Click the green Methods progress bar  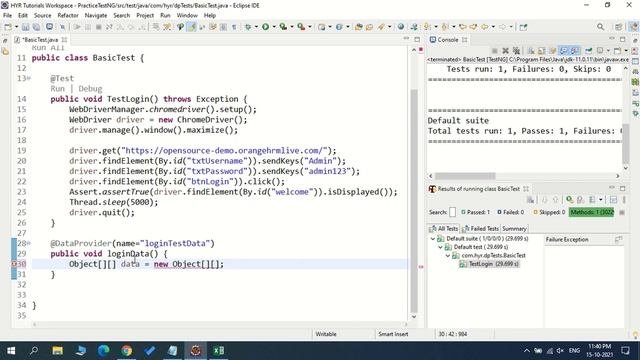pyautogui.click(x=592, y=212)
